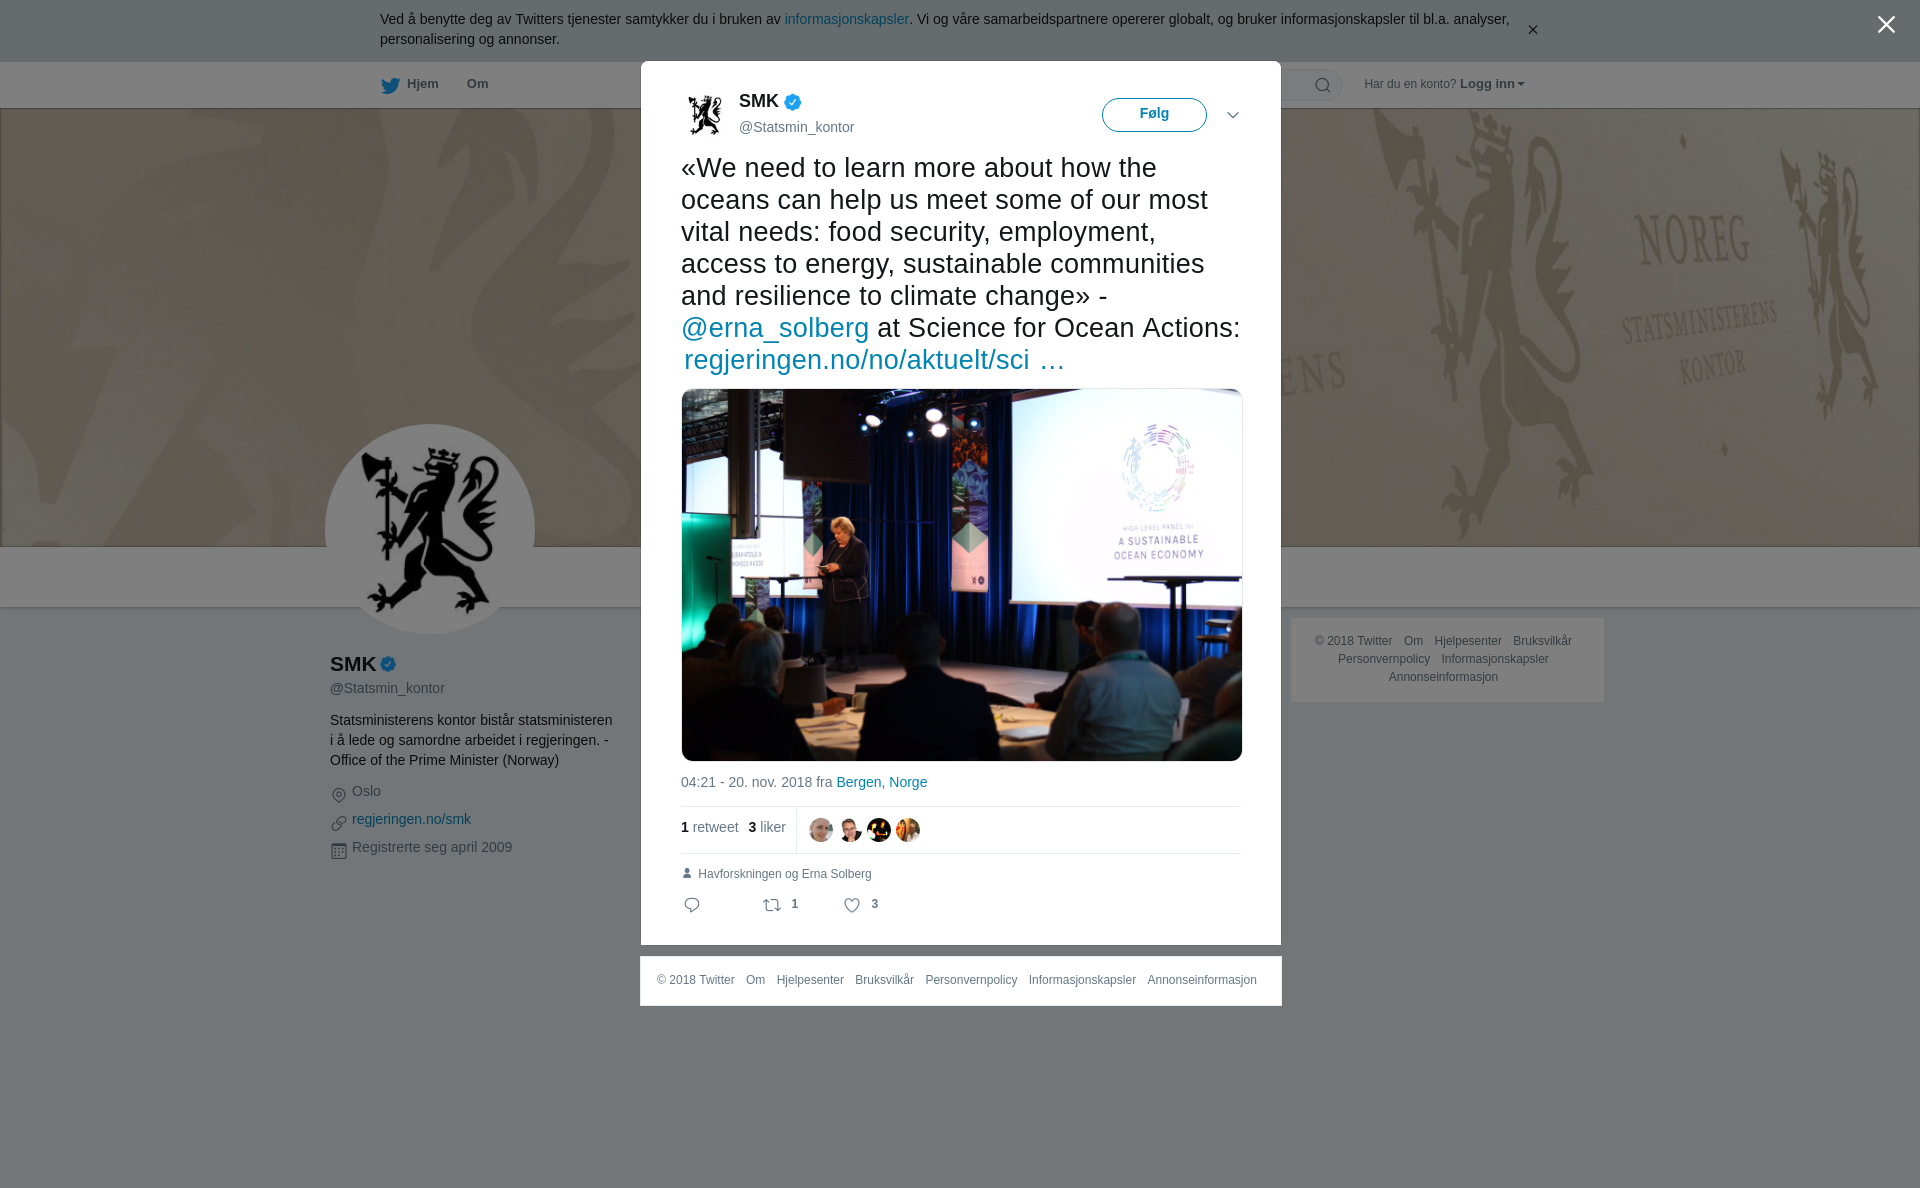
Task: Expand tweet options chevron next to Følg
Action: (1233, 115)
